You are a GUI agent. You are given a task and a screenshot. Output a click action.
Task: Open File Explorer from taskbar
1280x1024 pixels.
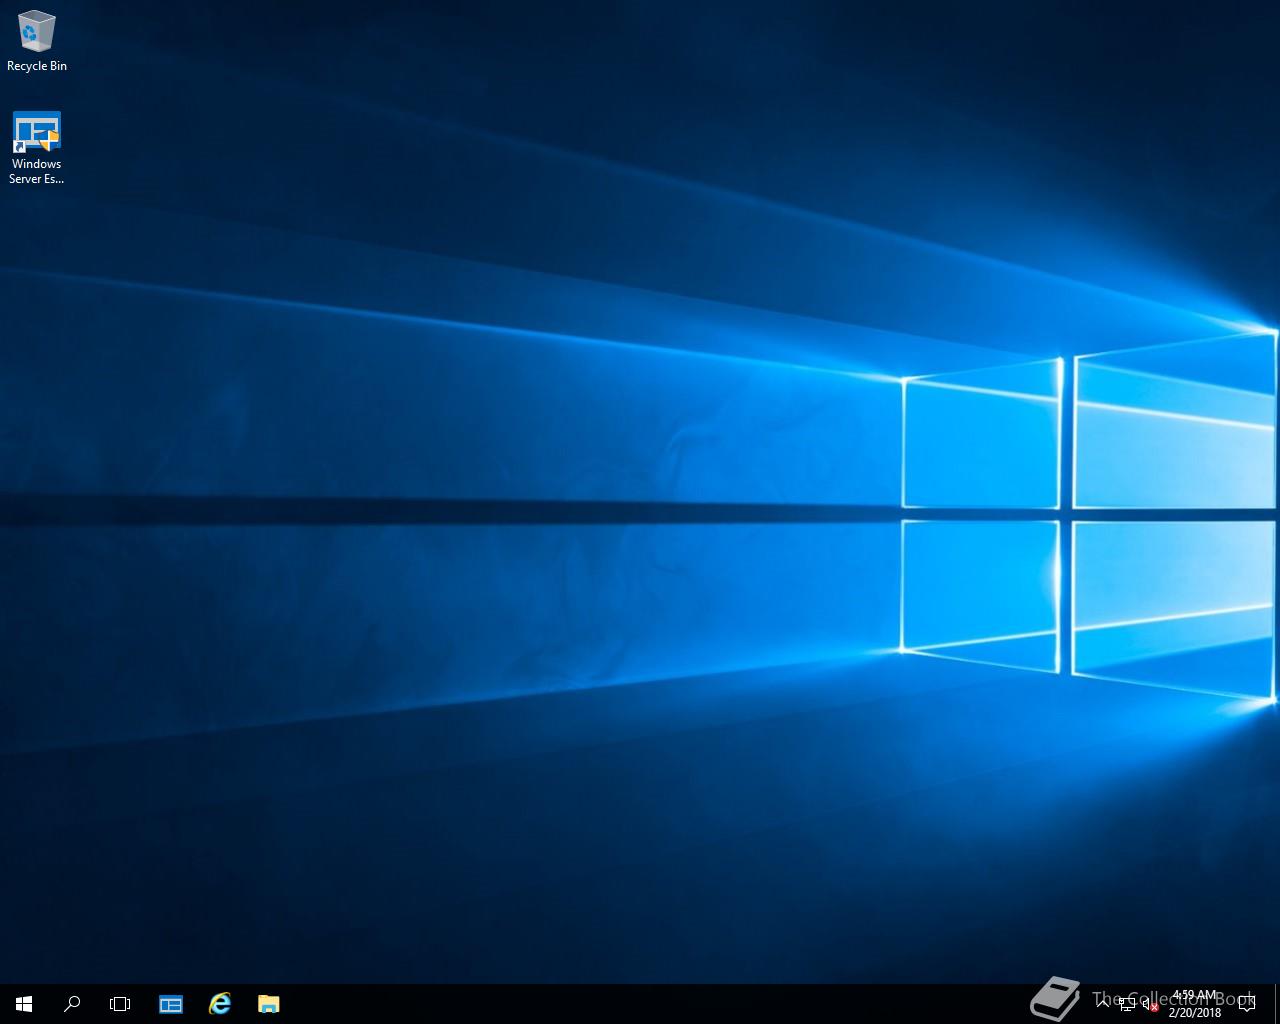(268, 1004)
